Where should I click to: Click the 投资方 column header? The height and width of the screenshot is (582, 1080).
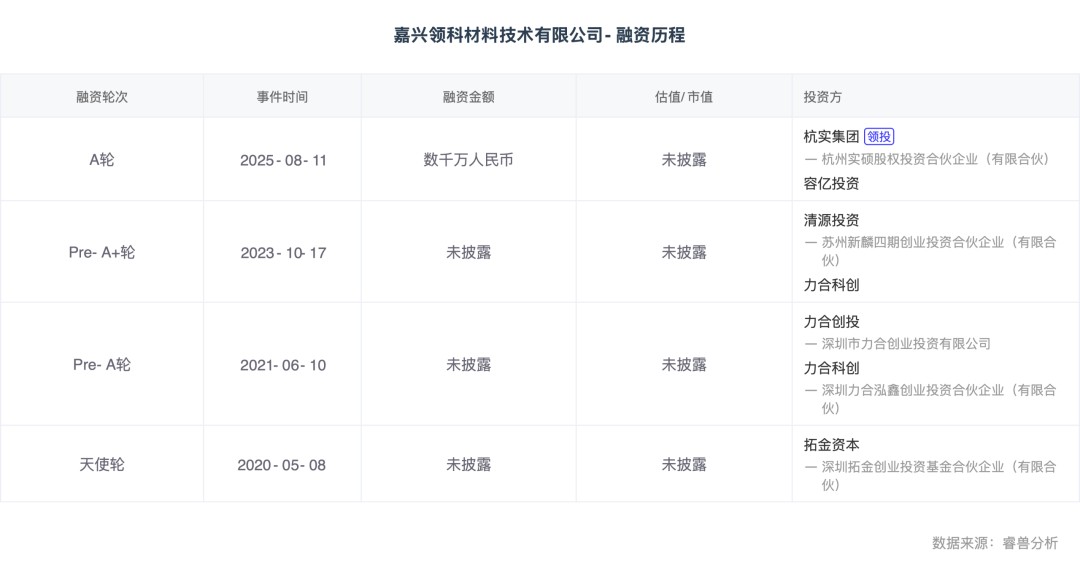822,97
